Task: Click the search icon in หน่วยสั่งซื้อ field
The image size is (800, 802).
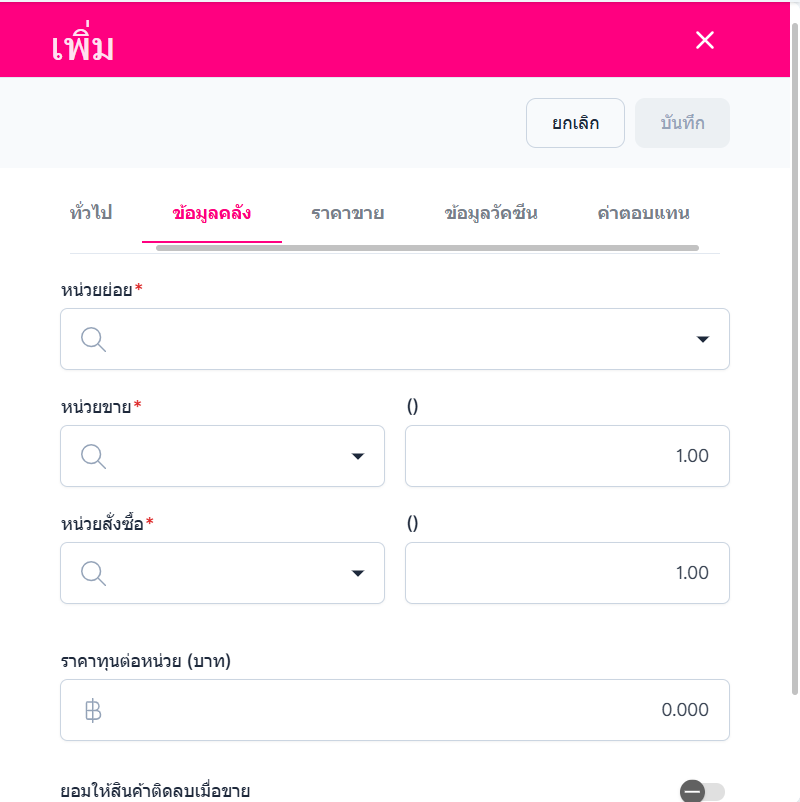Action: click(93, 573)
